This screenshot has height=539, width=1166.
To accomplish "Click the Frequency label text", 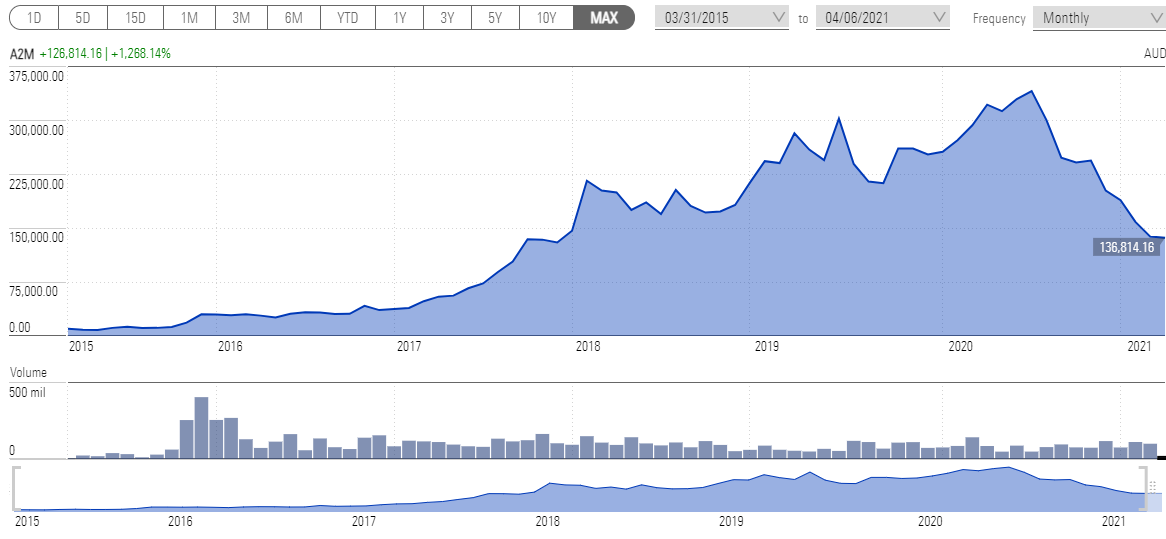I will click(x=999, y=19).
